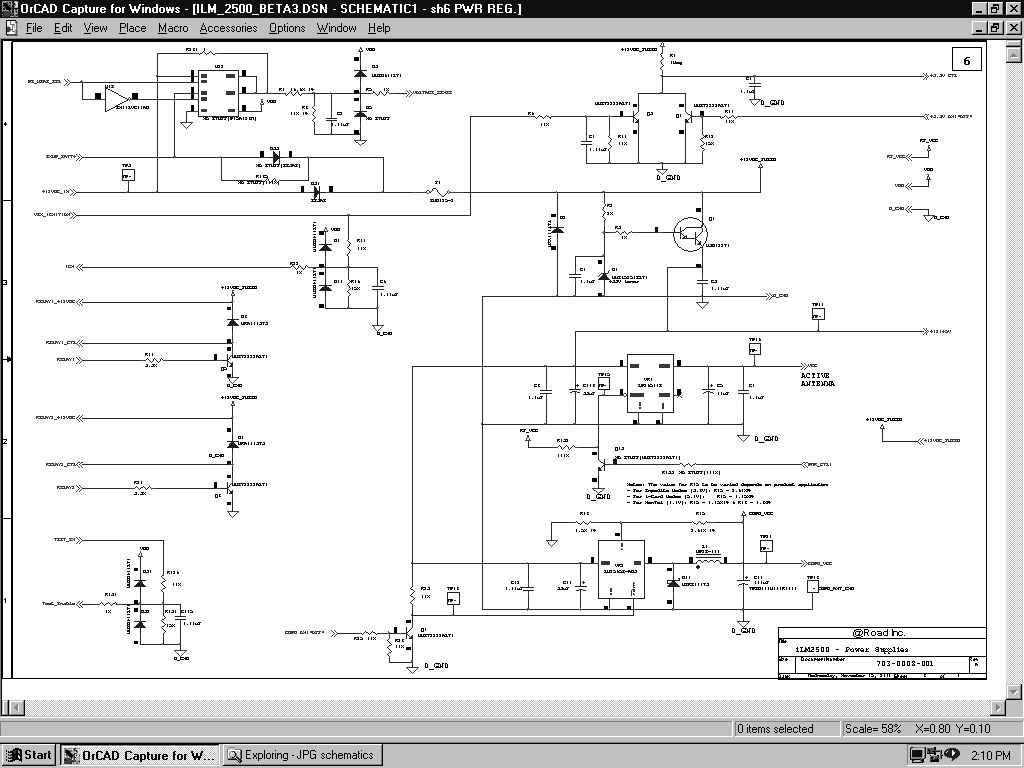
Task: Click the right arrow of horizontal scrollbar
Action: 997,708
